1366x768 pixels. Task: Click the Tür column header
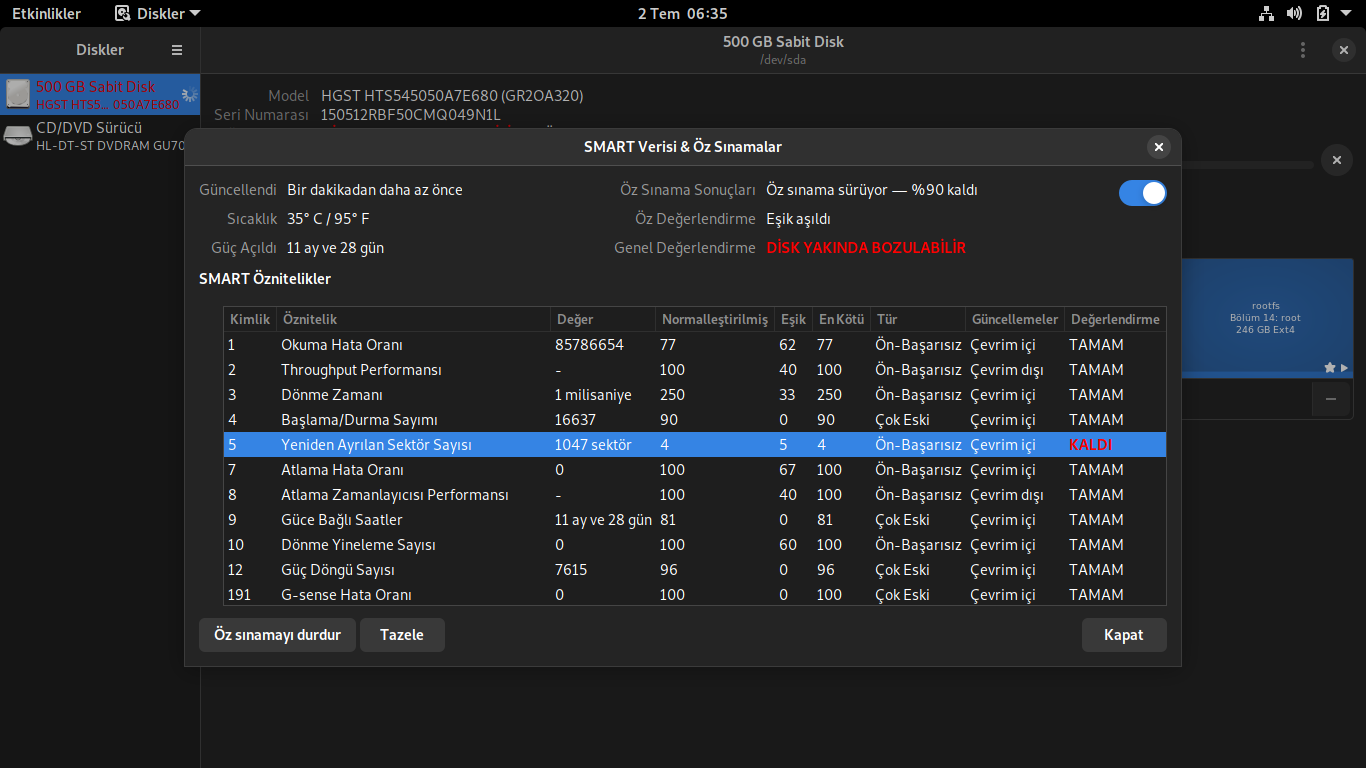click(917, 320)
